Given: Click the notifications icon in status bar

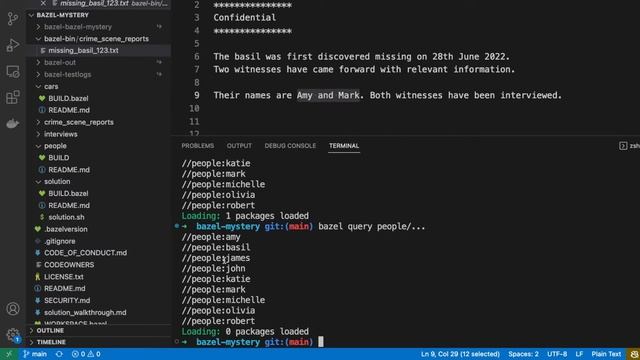Looking at the screenshot, I should (x=634, y=354).
